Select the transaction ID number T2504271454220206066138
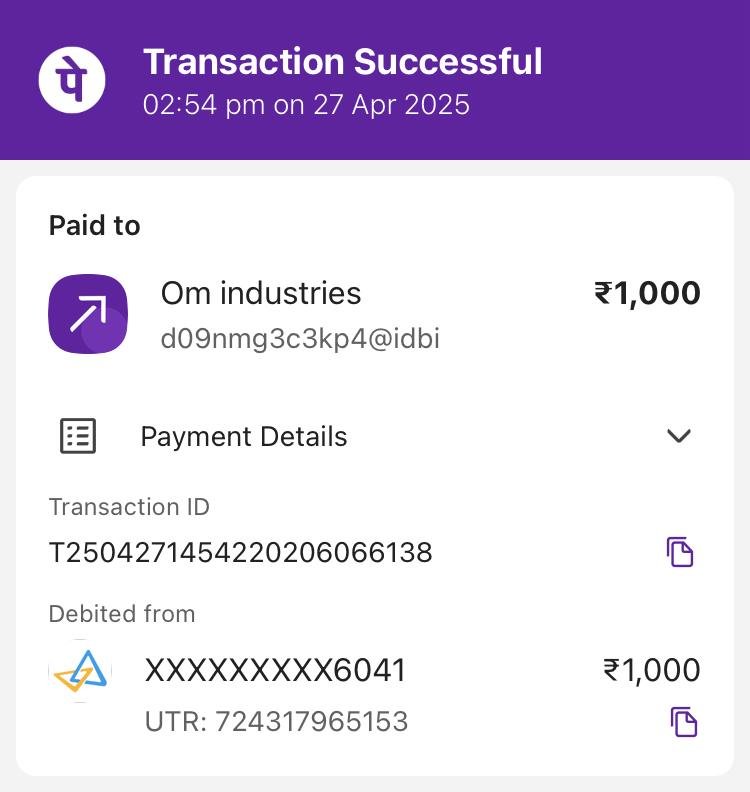 (x=240, y=552)
